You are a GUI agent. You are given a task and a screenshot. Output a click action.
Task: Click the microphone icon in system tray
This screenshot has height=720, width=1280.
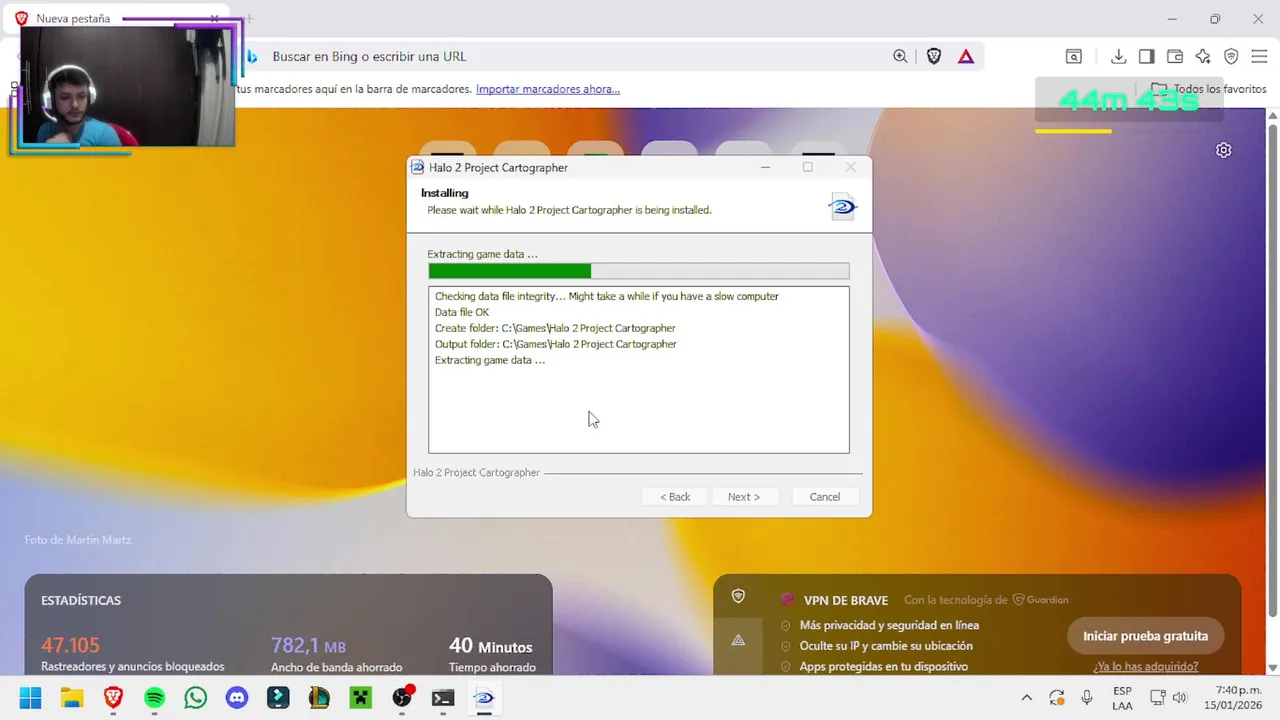pos(1087,698)
